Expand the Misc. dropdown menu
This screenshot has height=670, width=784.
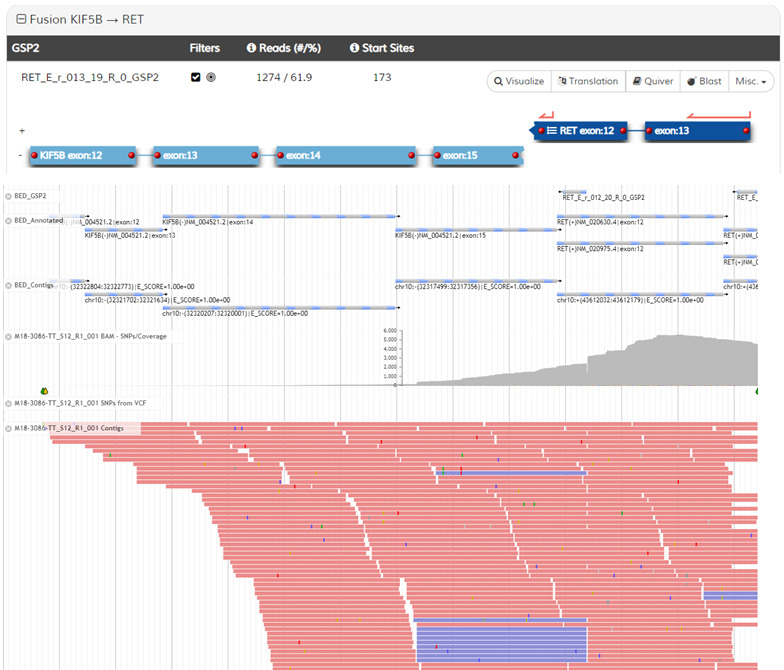tap(752, 81)
